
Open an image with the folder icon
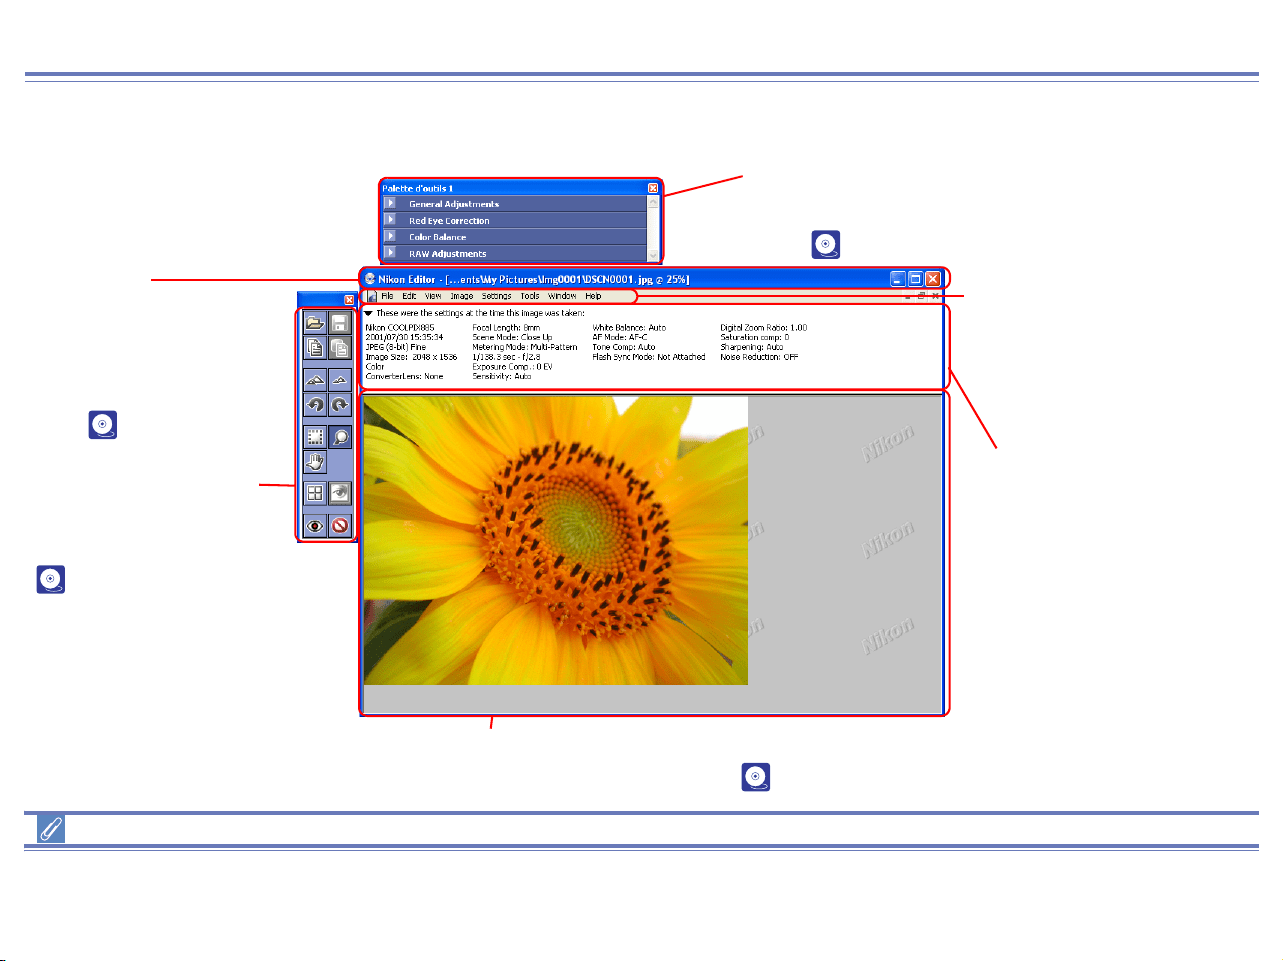315,323
